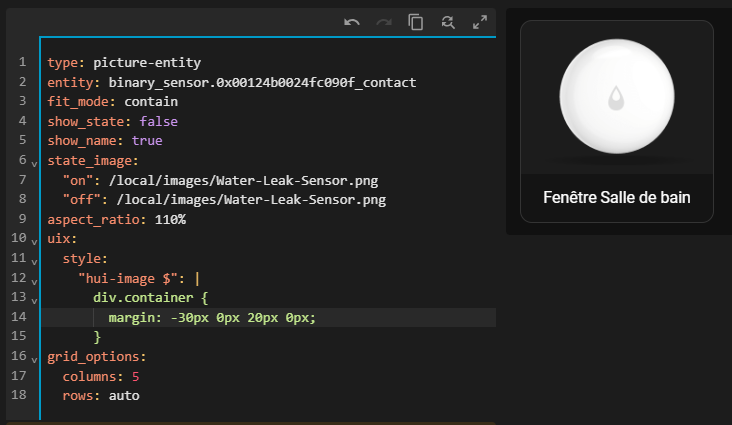The image size is (732, 425).
Task: Click the redo arrow in editor toolbar
Action: 383,22
